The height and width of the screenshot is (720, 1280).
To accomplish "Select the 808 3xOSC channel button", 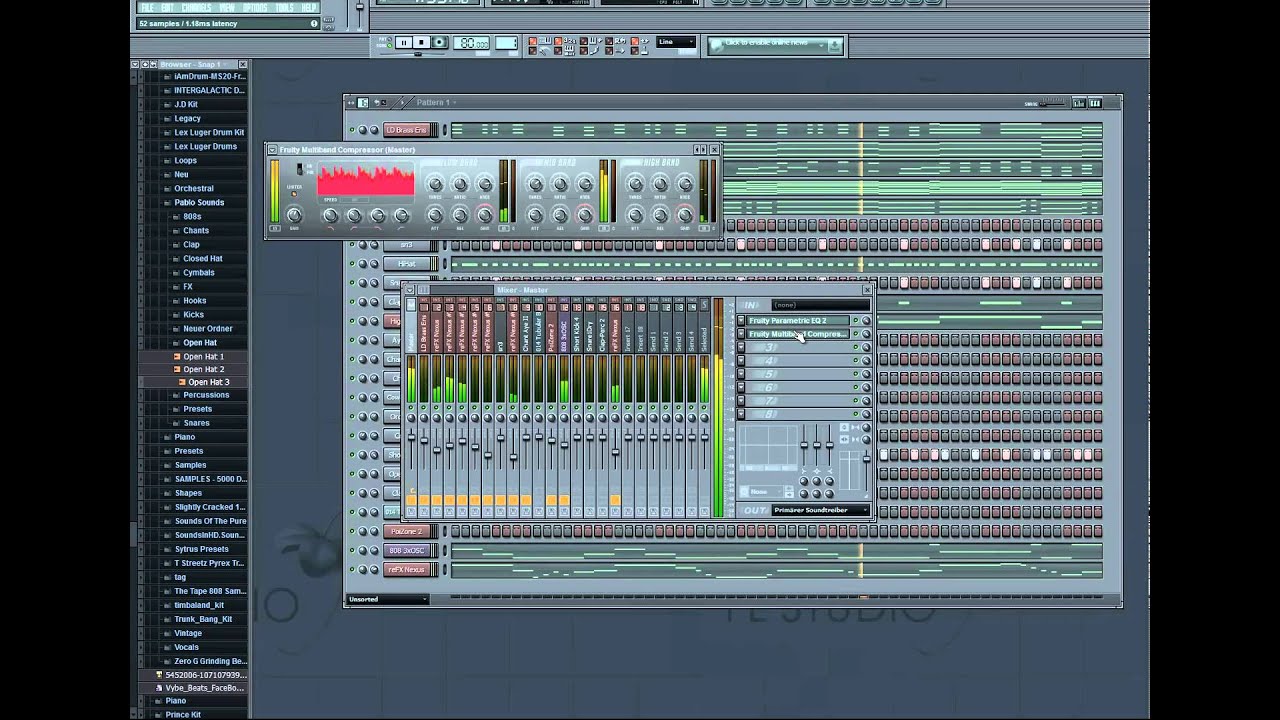I will [x=407, y=550].
